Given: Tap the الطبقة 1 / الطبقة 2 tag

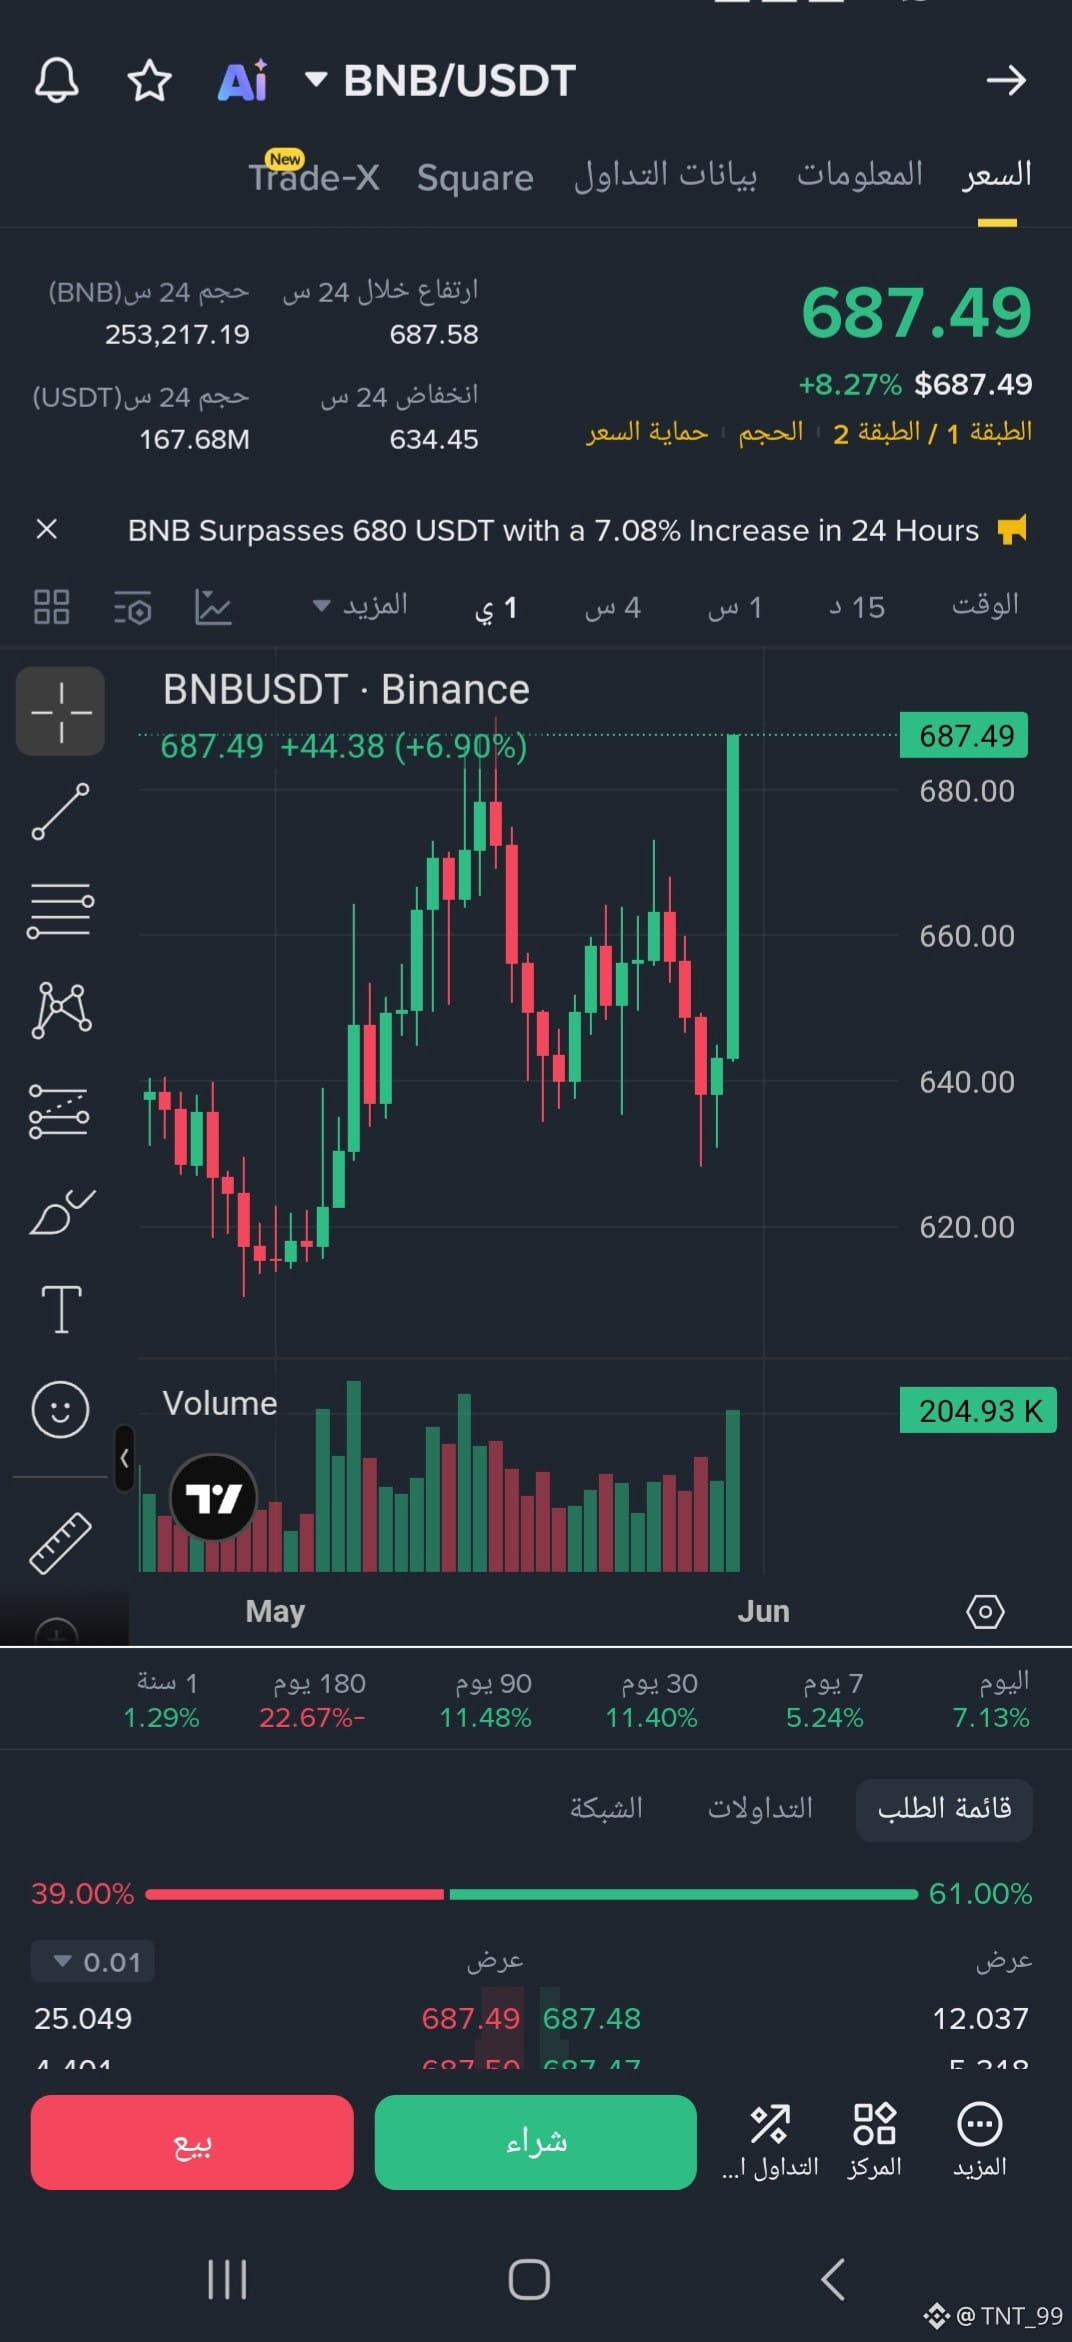Looking at the screenshot, I should 932,432.
